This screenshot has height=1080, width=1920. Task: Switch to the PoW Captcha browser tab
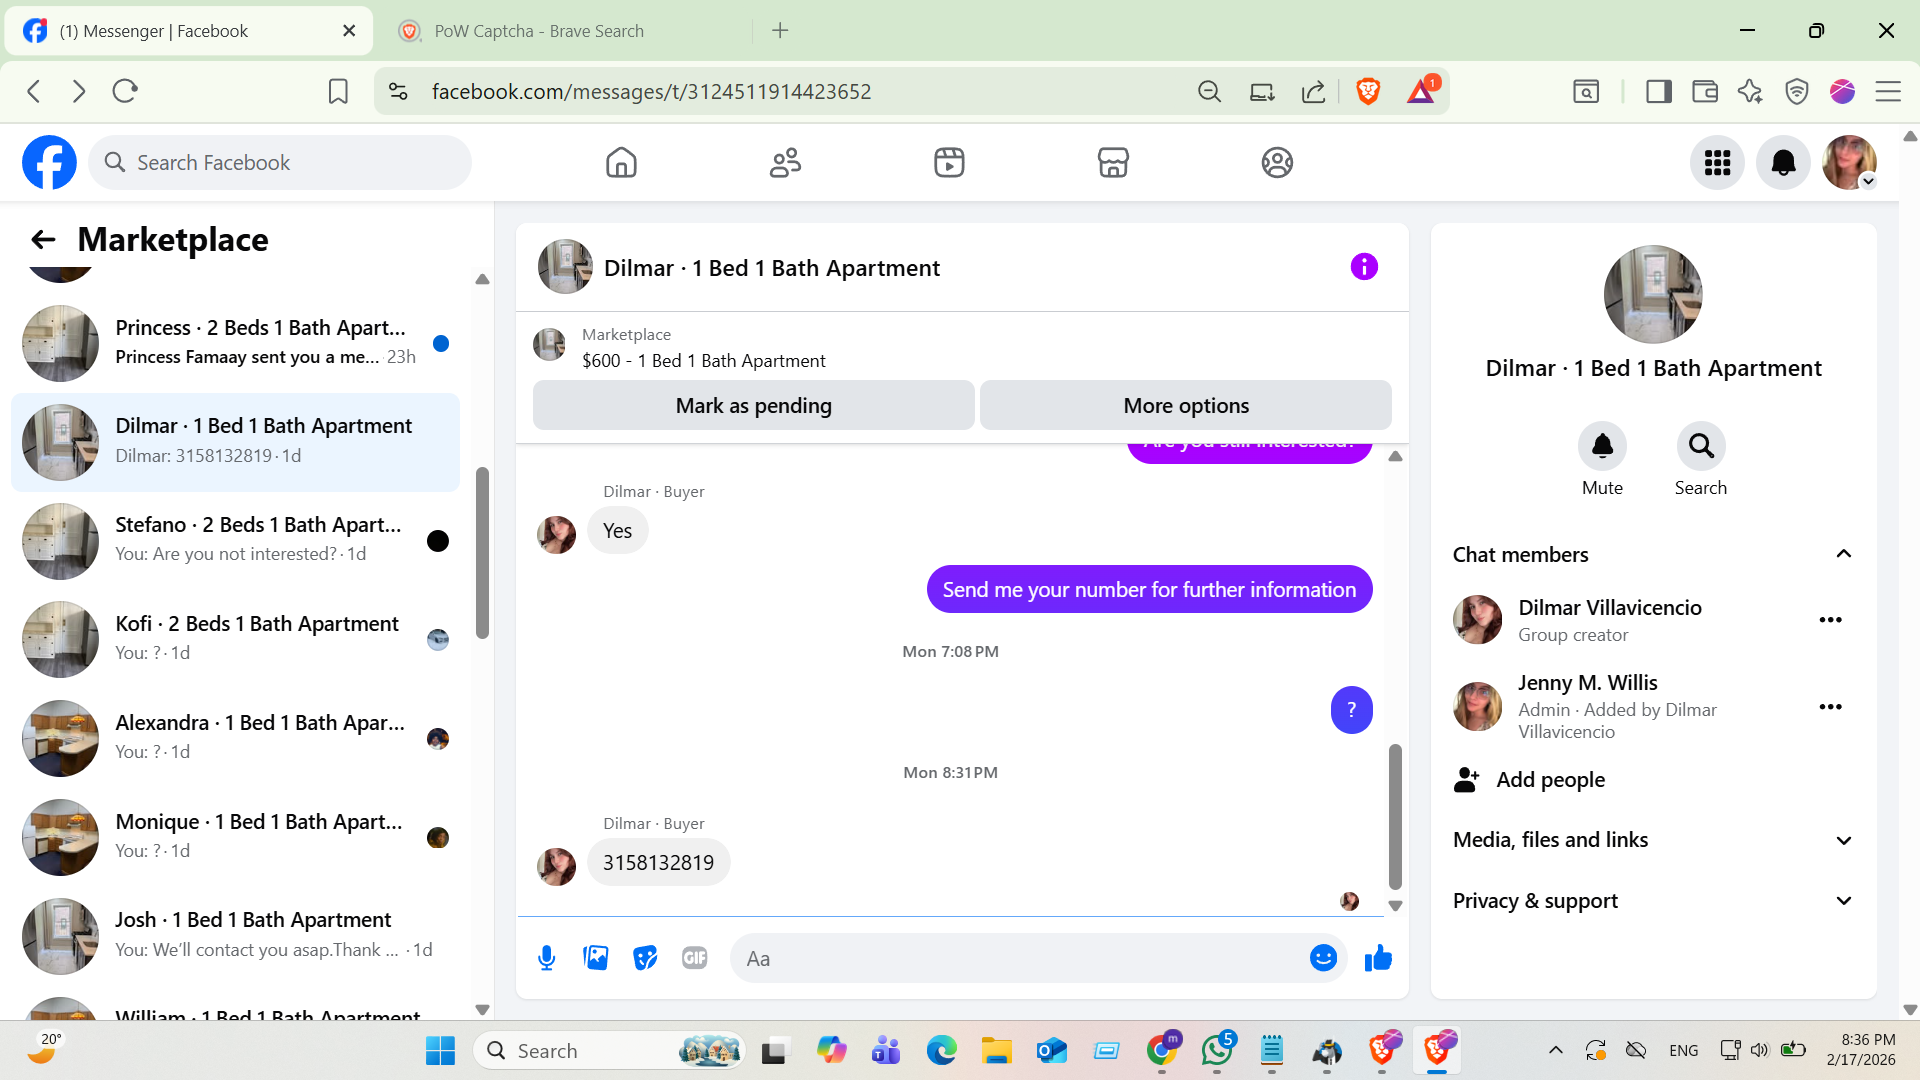click(x=540, y=31)
